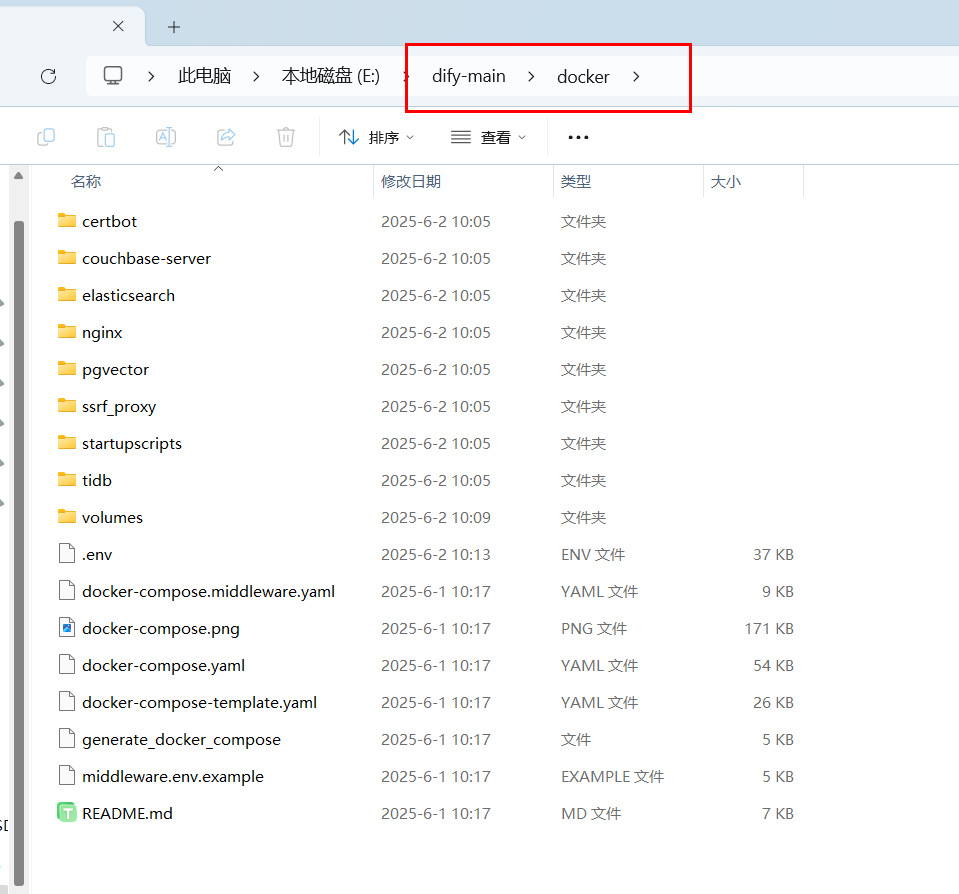Click scrollbar up arrow in left pane
Screen dimensions: 959x894
18,175
